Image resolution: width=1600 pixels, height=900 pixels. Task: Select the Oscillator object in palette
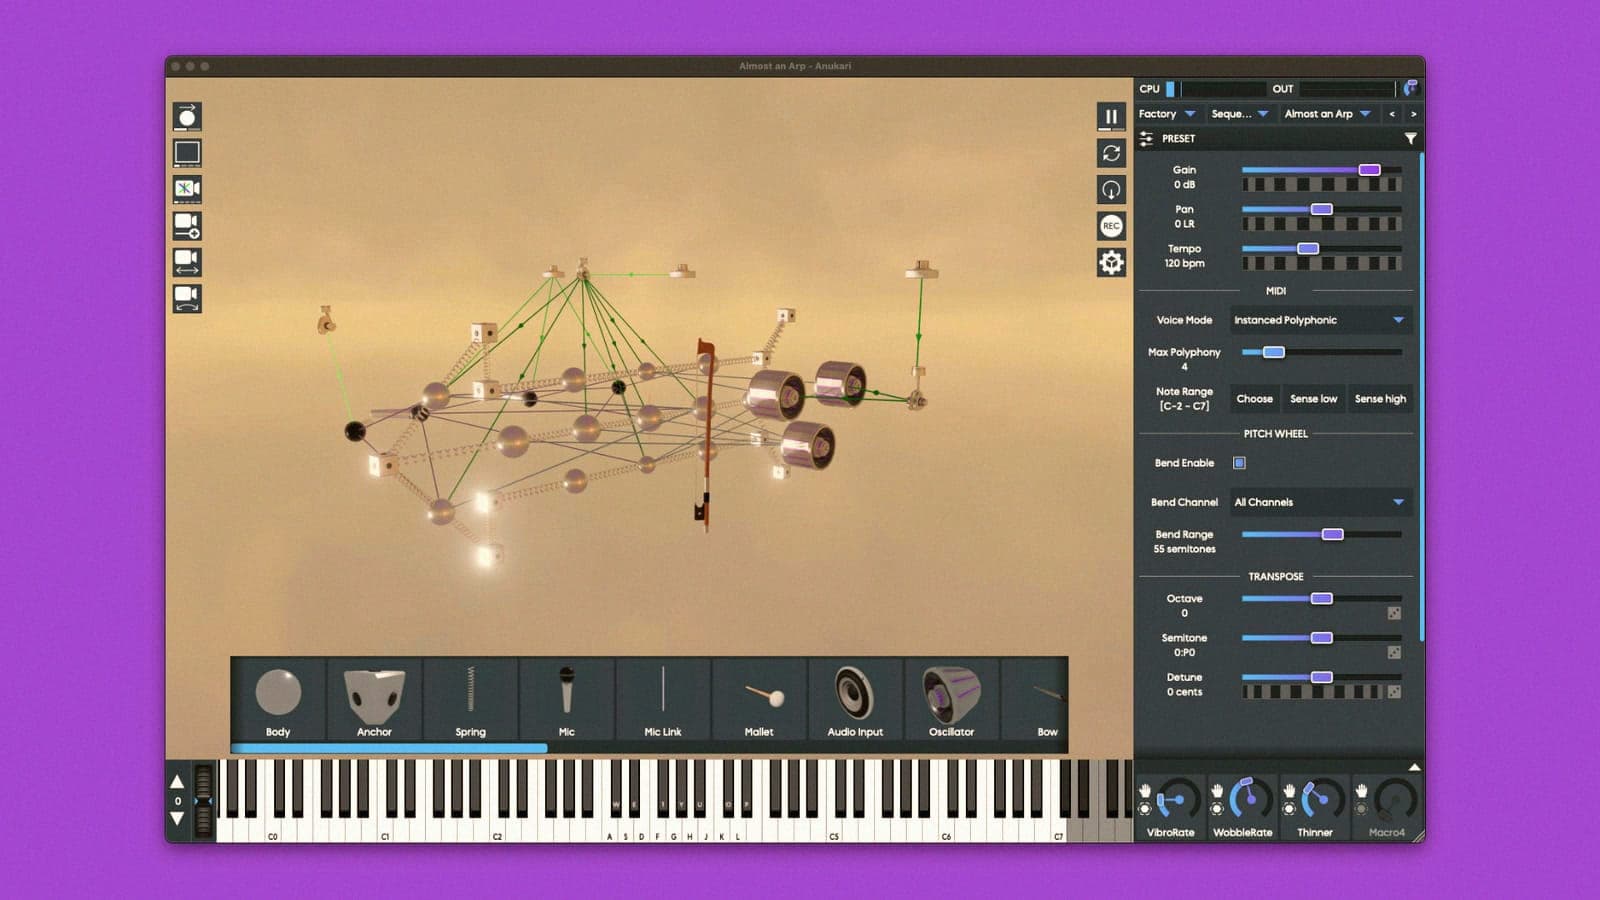(951, 700)
